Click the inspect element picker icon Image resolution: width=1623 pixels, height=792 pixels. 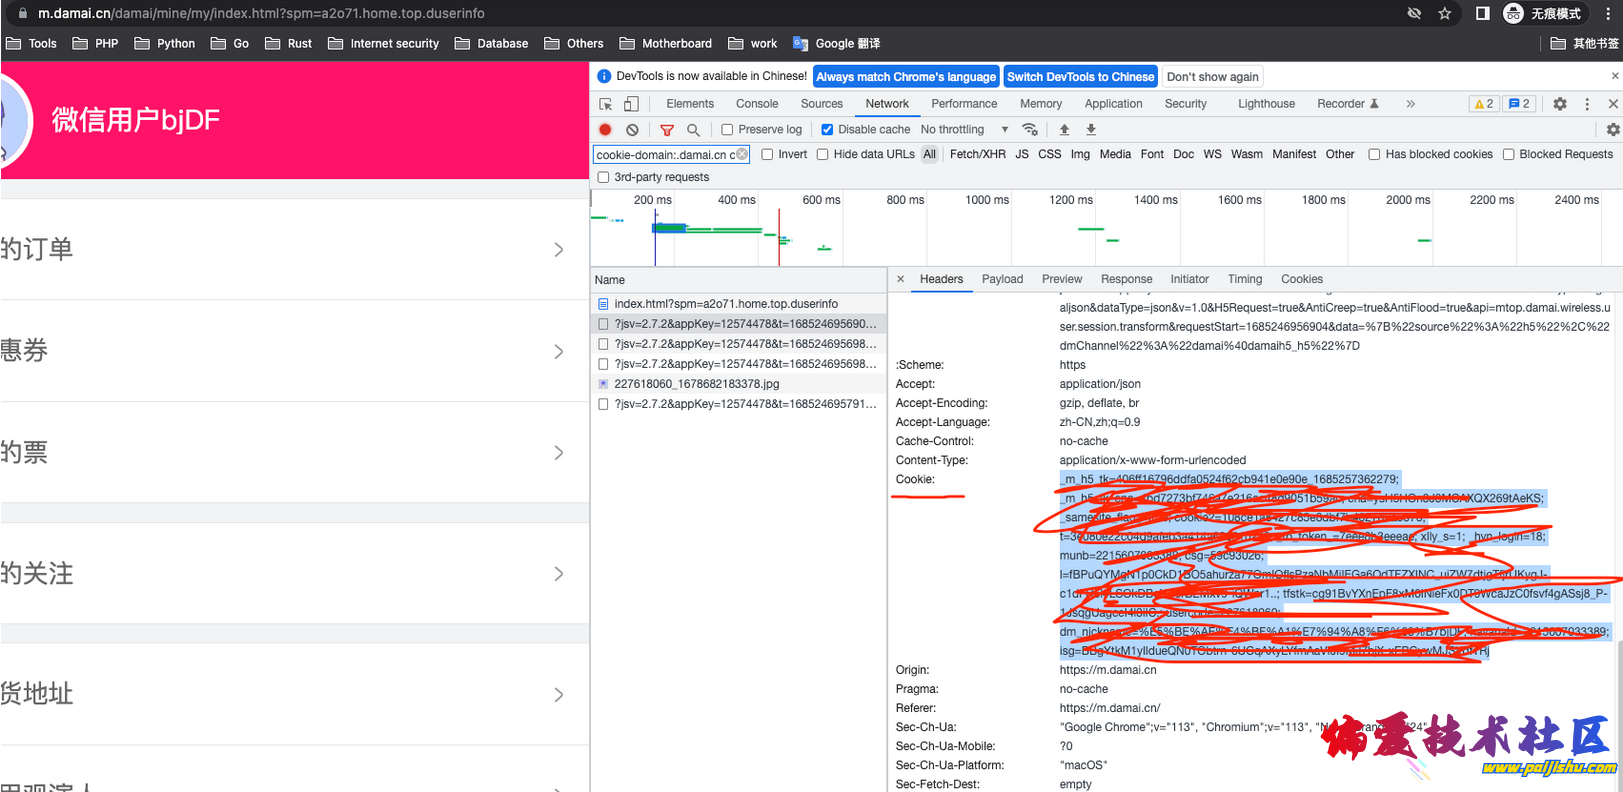606,104
